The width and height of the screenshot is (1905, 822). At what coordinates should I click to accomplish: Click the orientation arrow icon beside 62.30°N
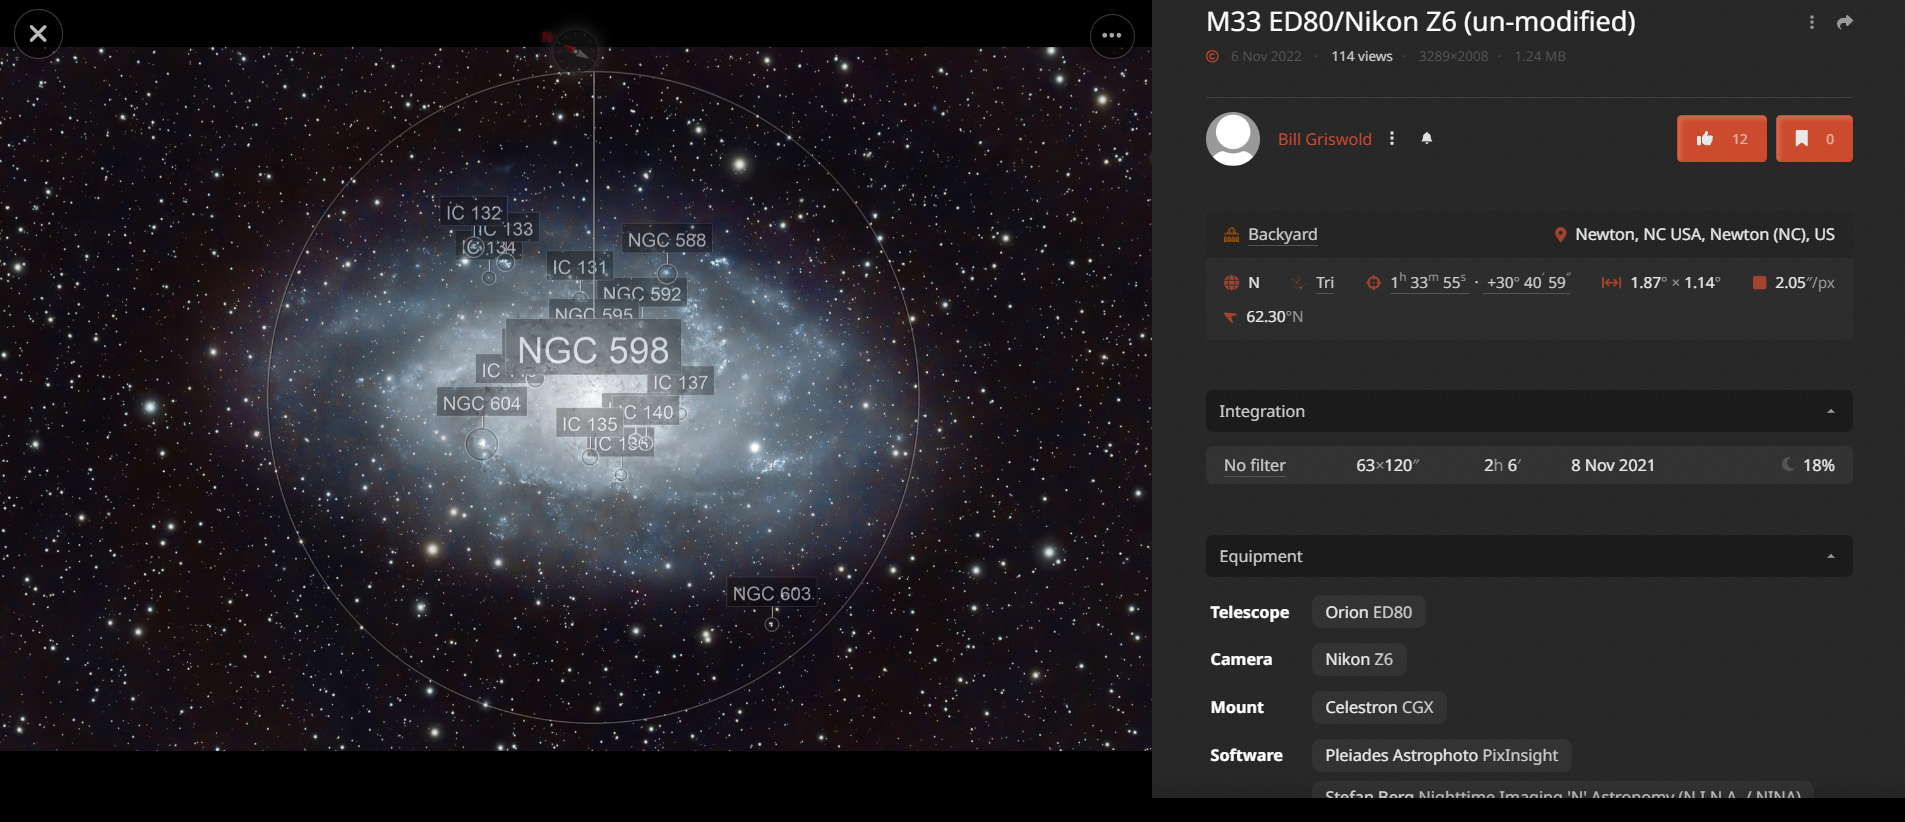point(1231,317)
